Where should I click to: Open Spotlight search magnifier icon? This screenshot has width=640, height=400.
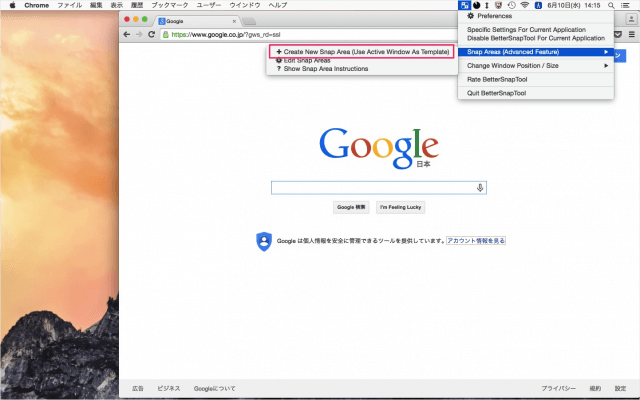coord(609,5)
